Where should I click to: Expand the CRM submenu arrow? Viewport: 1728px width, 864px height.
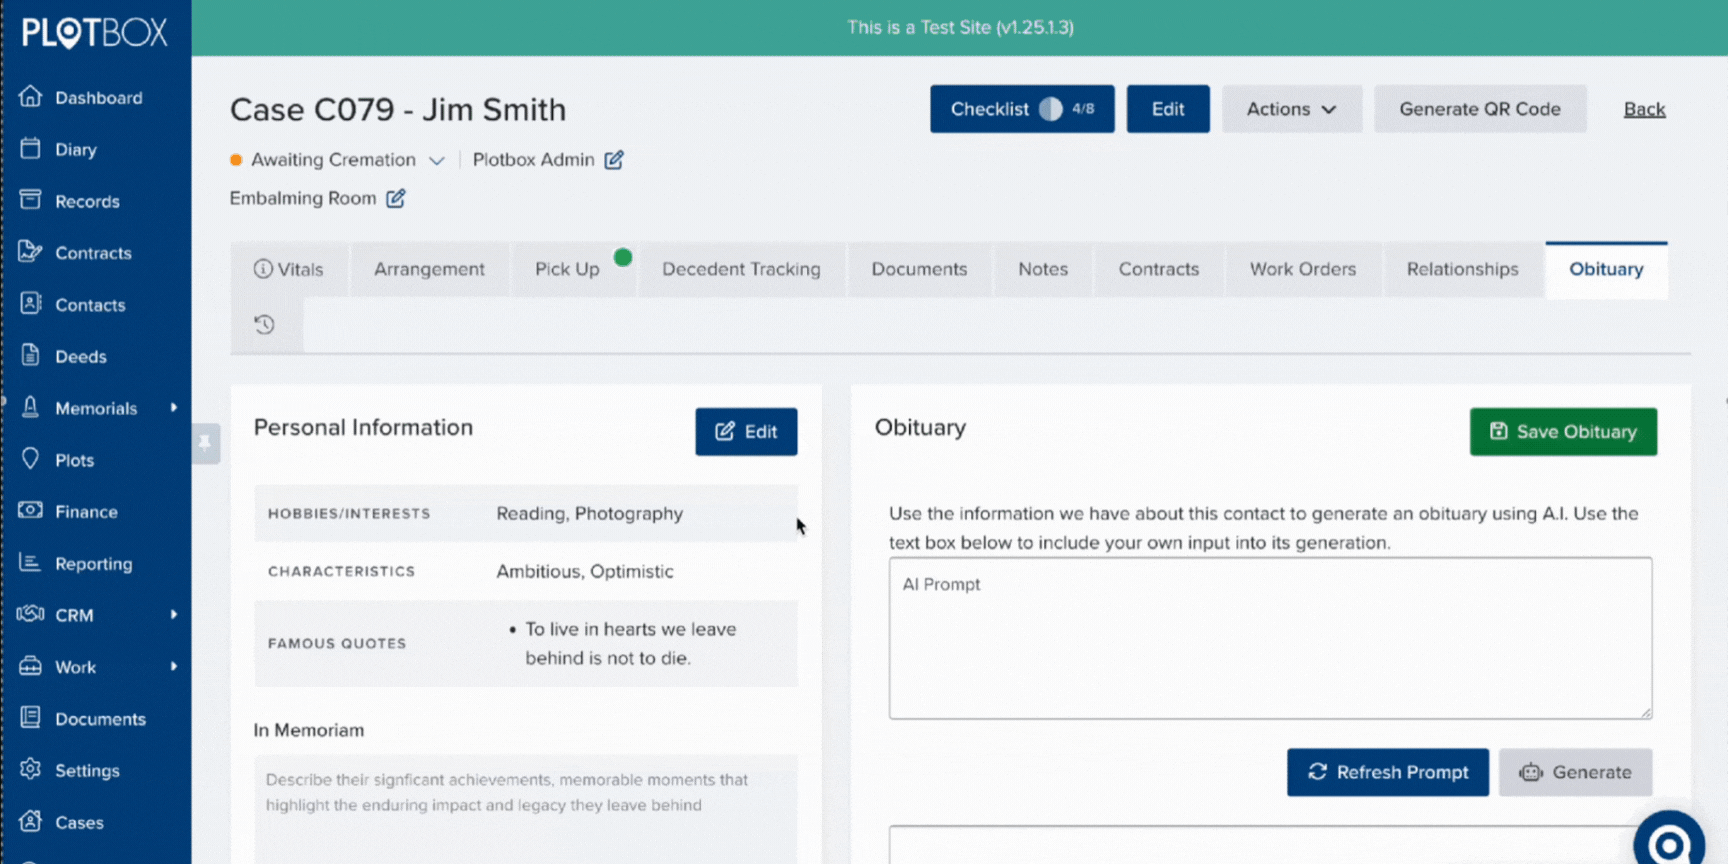173,615
